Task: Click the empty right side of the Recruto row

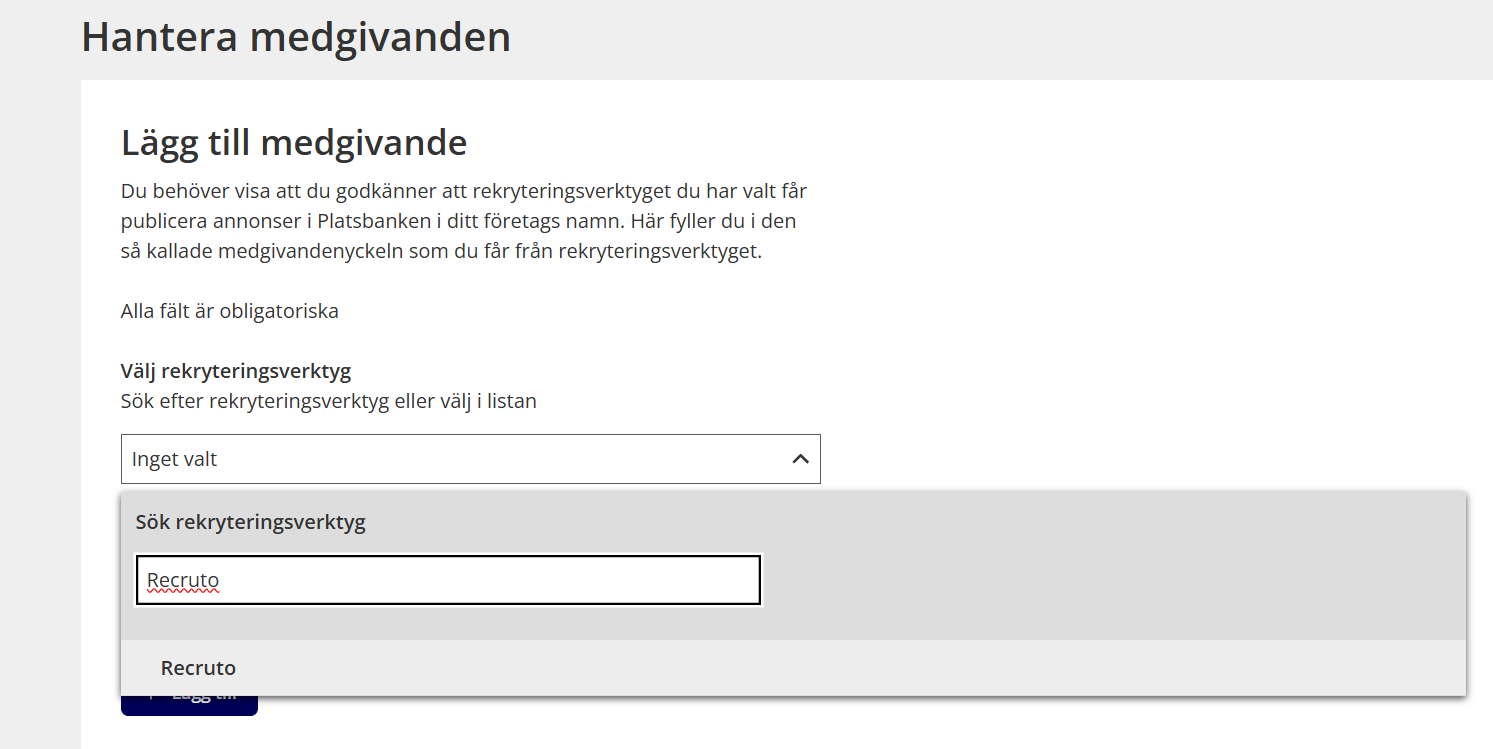Action: tap(1000, 668)
